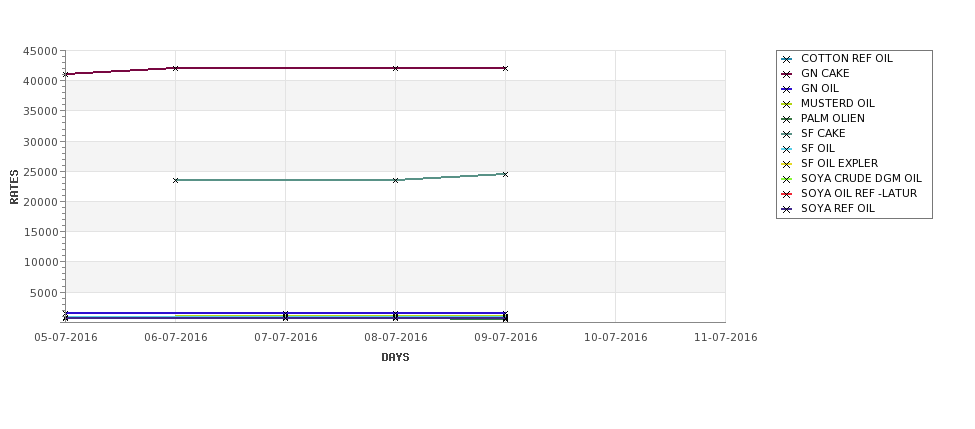This screenshot has height=429, width=975.
Task: Click the PALM OLIEN legend marker icon
Action: click(x=787, y=119)
